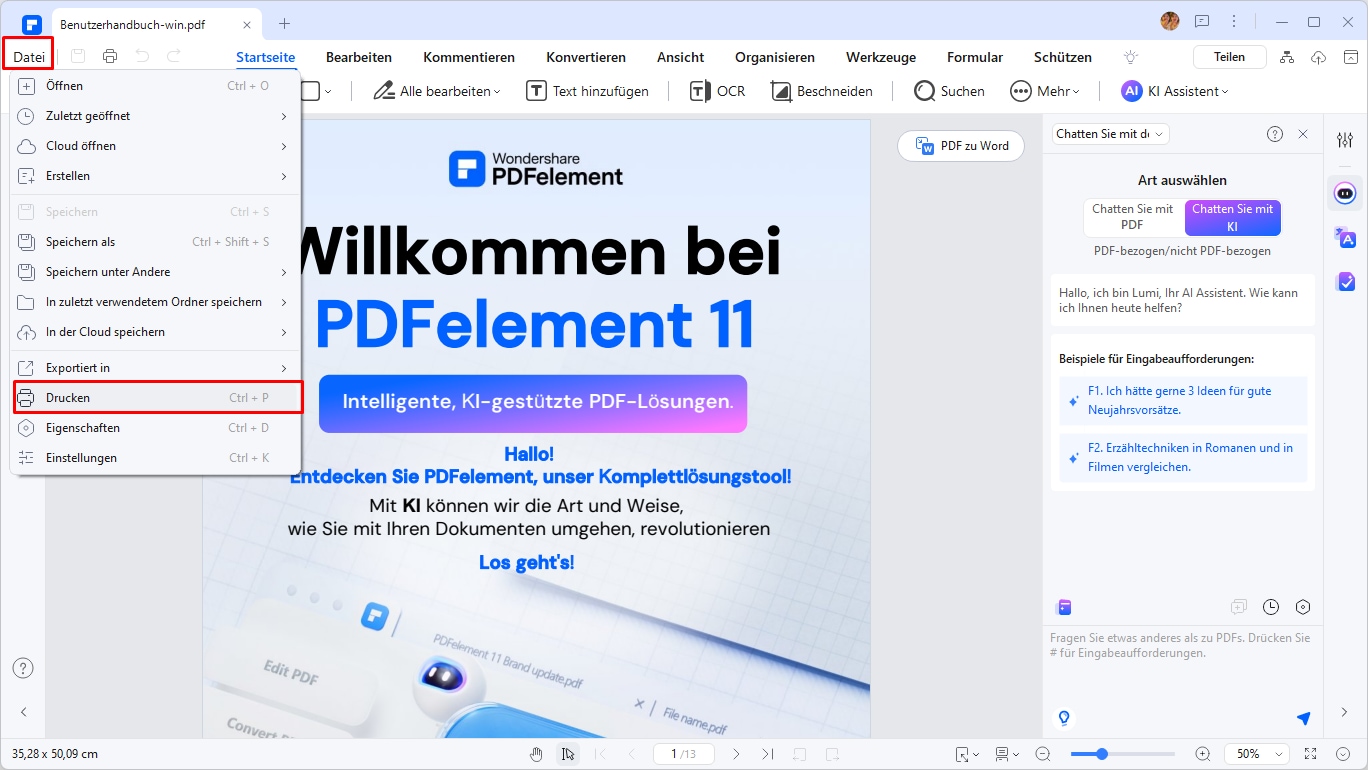Click zoom out minus icon
Viewport: 1368px width, 770px height.
coord(1043,754)
